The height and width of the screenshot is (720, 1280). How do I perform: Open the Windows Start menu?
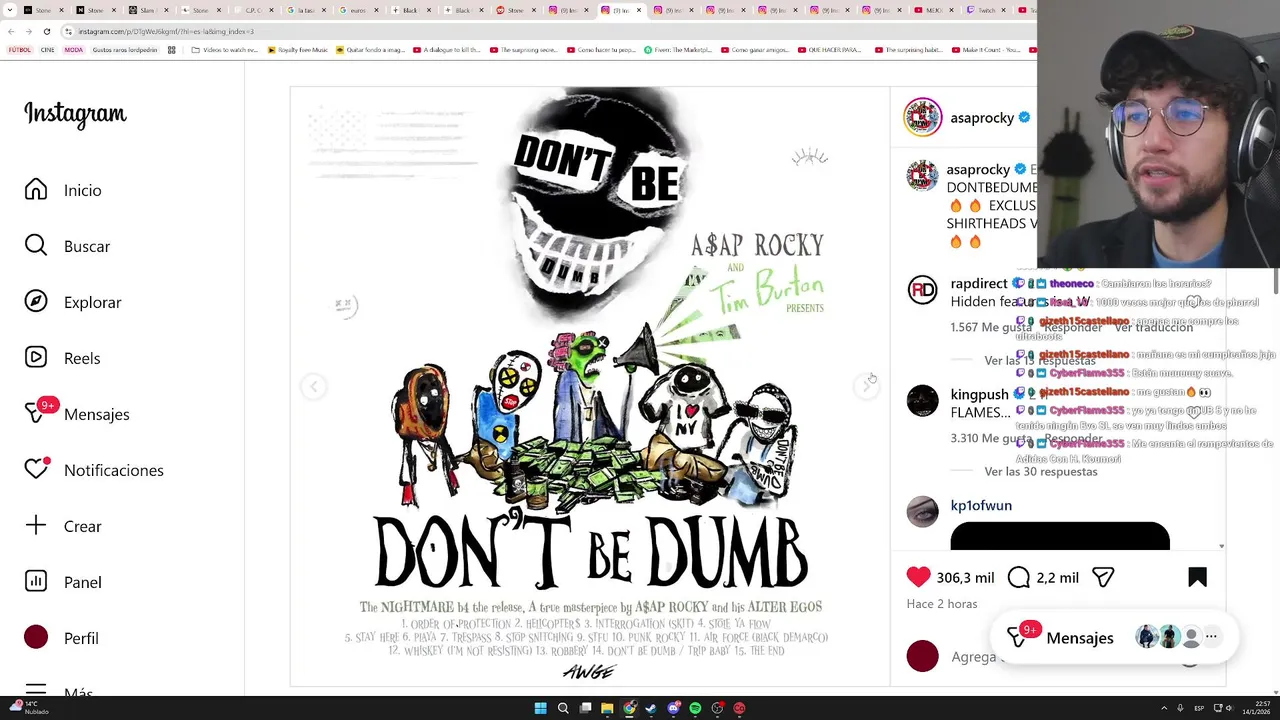tap(540, 708)
